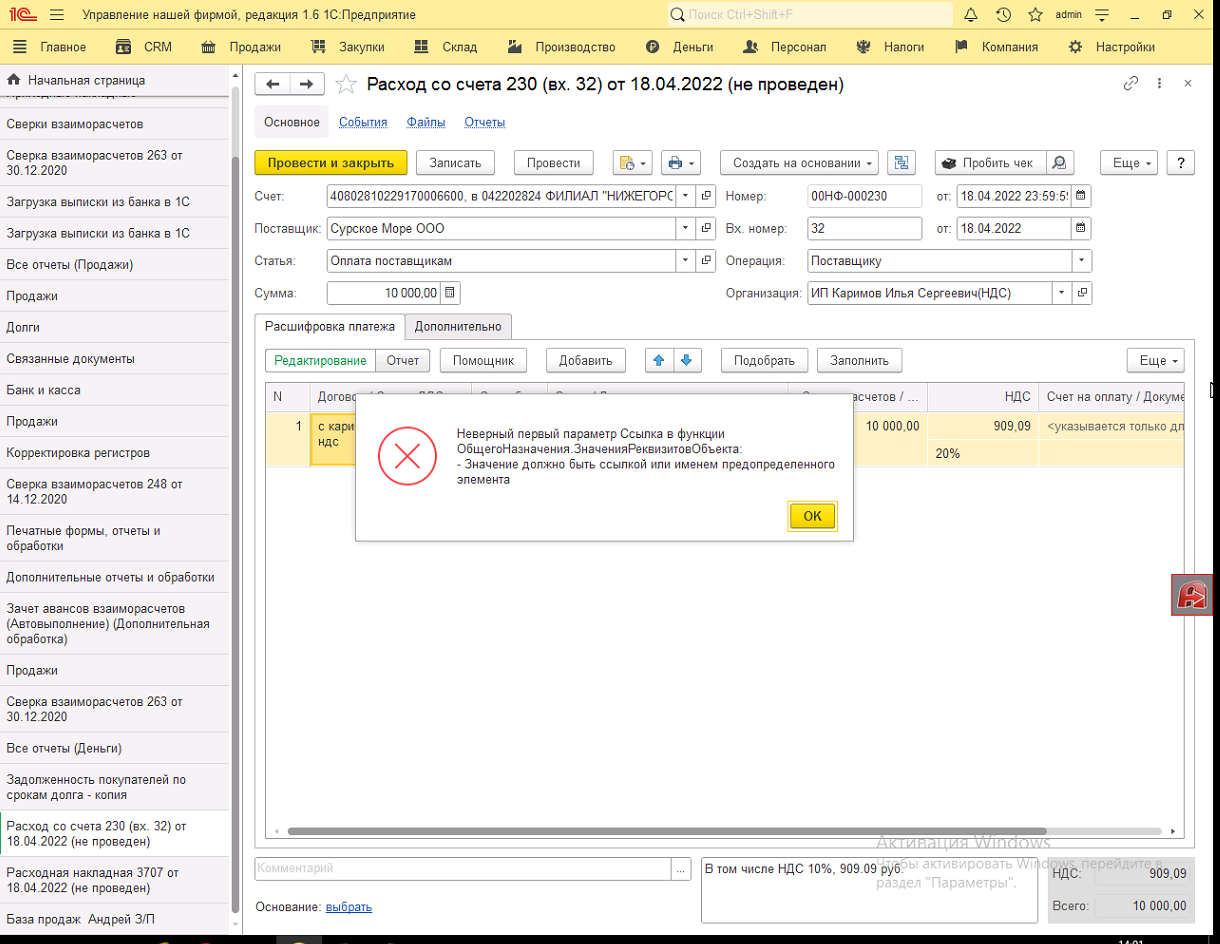1220x944 pixels.
Task: Open Расходная накладная 3707 in the left panel
Action: click(115, 880)
